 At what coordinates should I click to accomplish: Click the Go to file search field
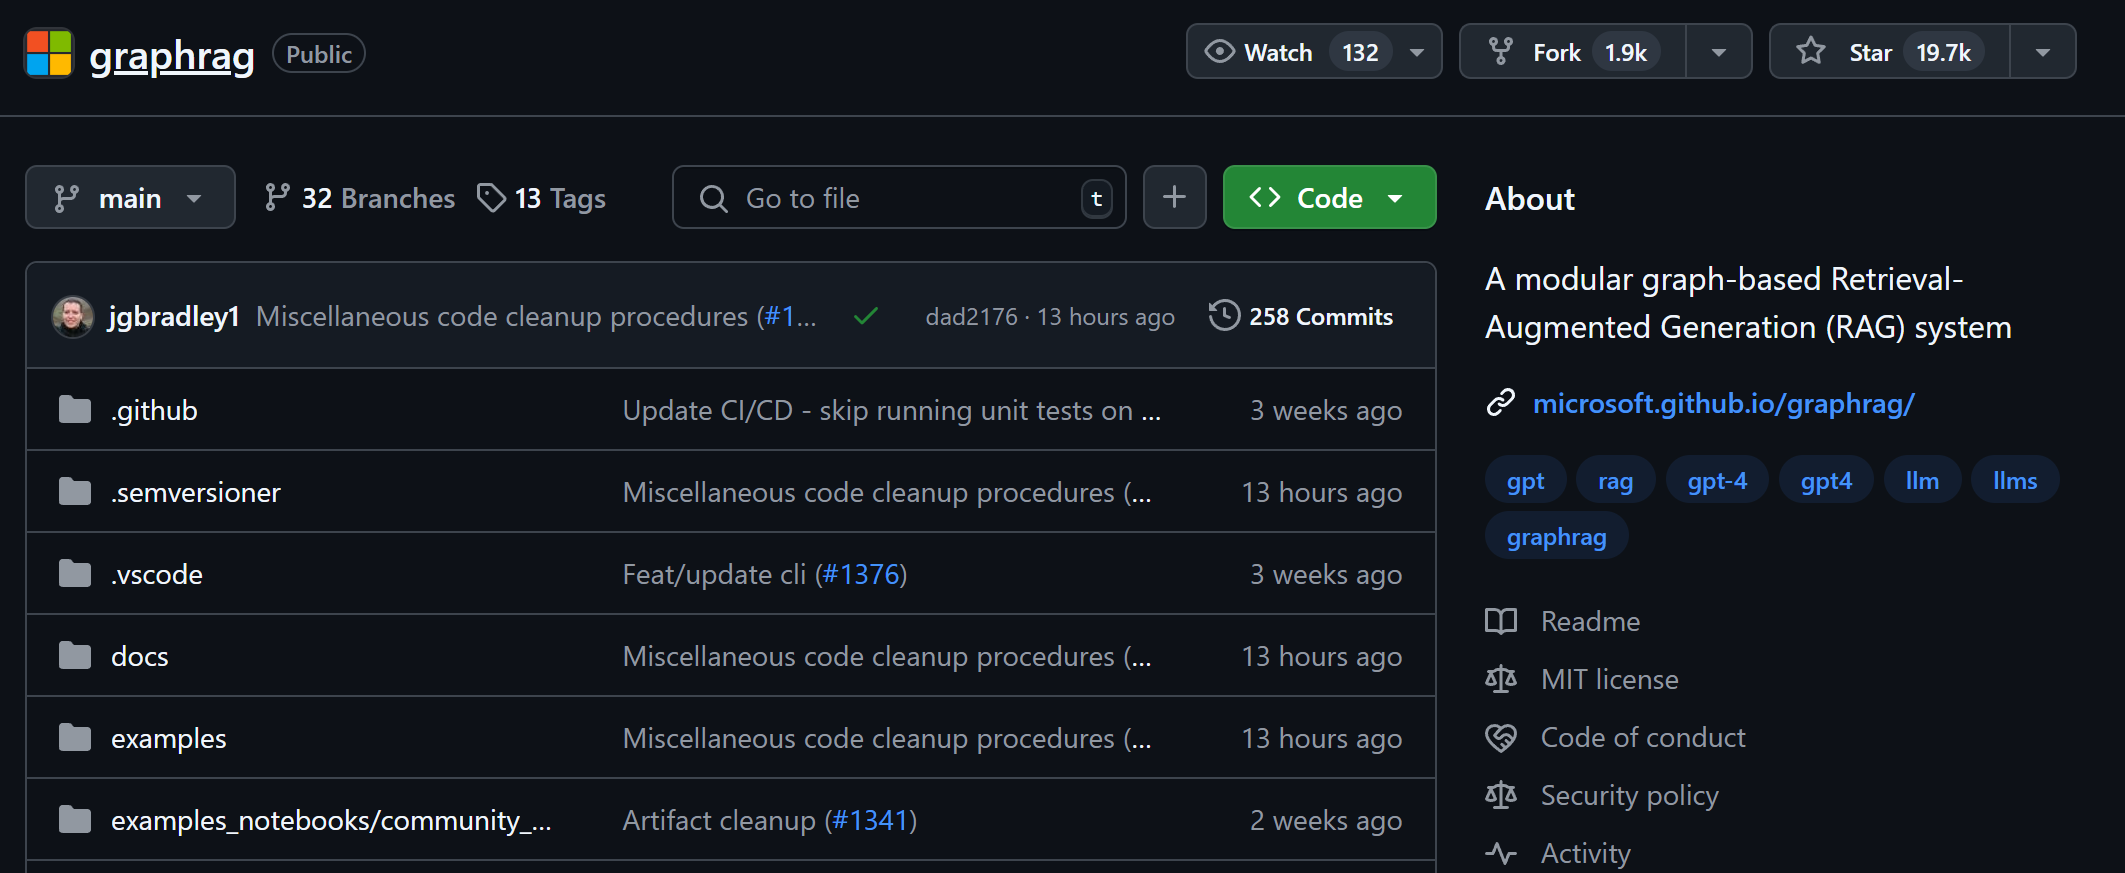pyautogui.click(x=899, y=198)
